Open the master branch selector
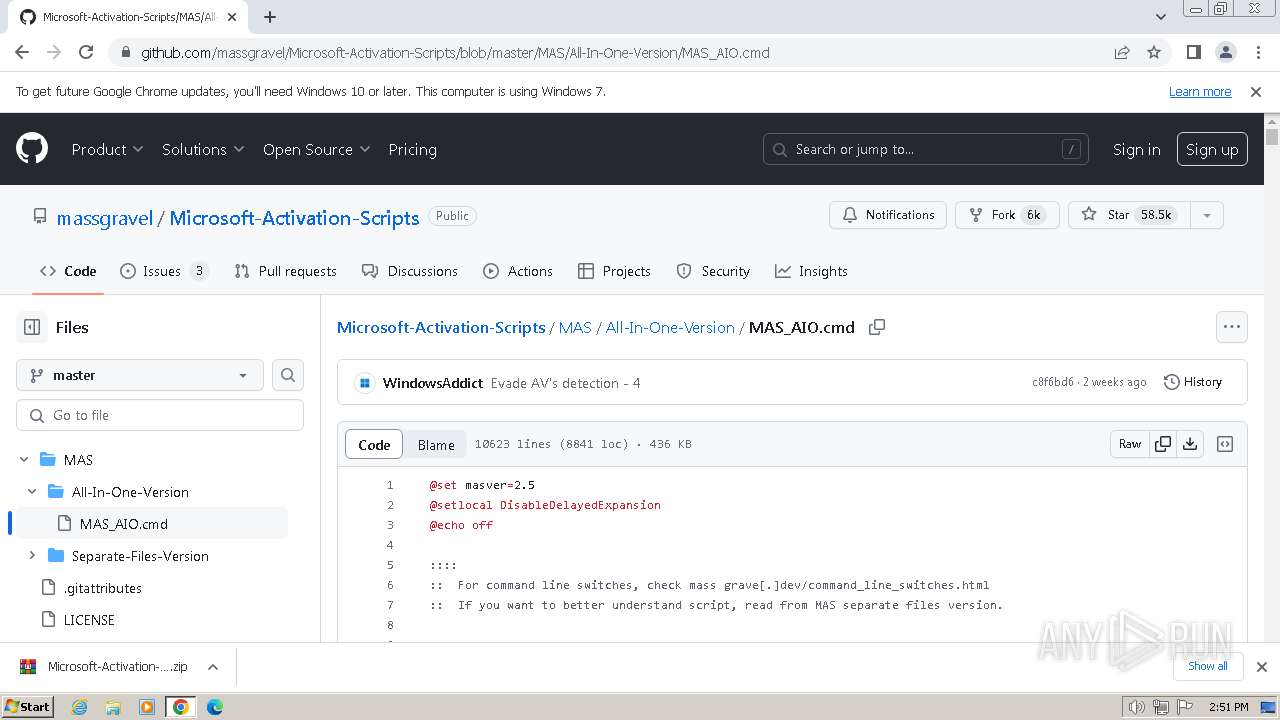This screenshot has width=1280, height=720. [x=140, y=375]
